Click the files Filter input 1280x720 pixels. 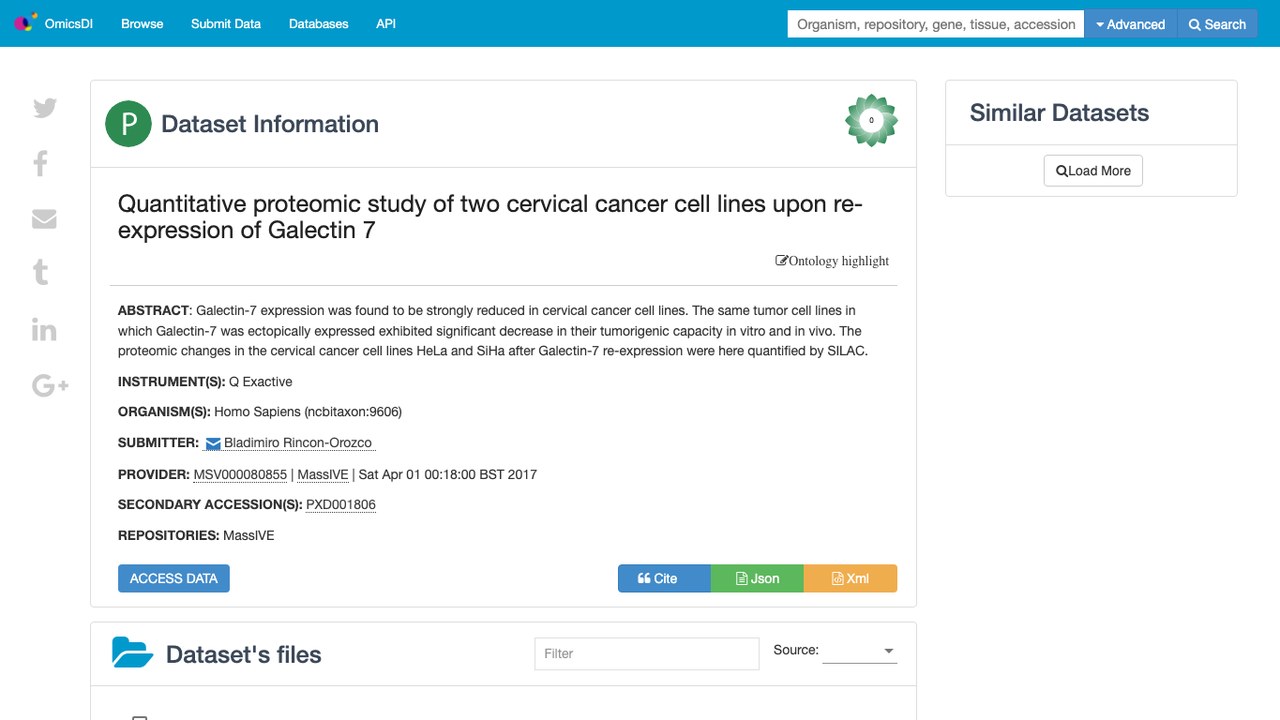pyautogui.click(x=647, y=654)
